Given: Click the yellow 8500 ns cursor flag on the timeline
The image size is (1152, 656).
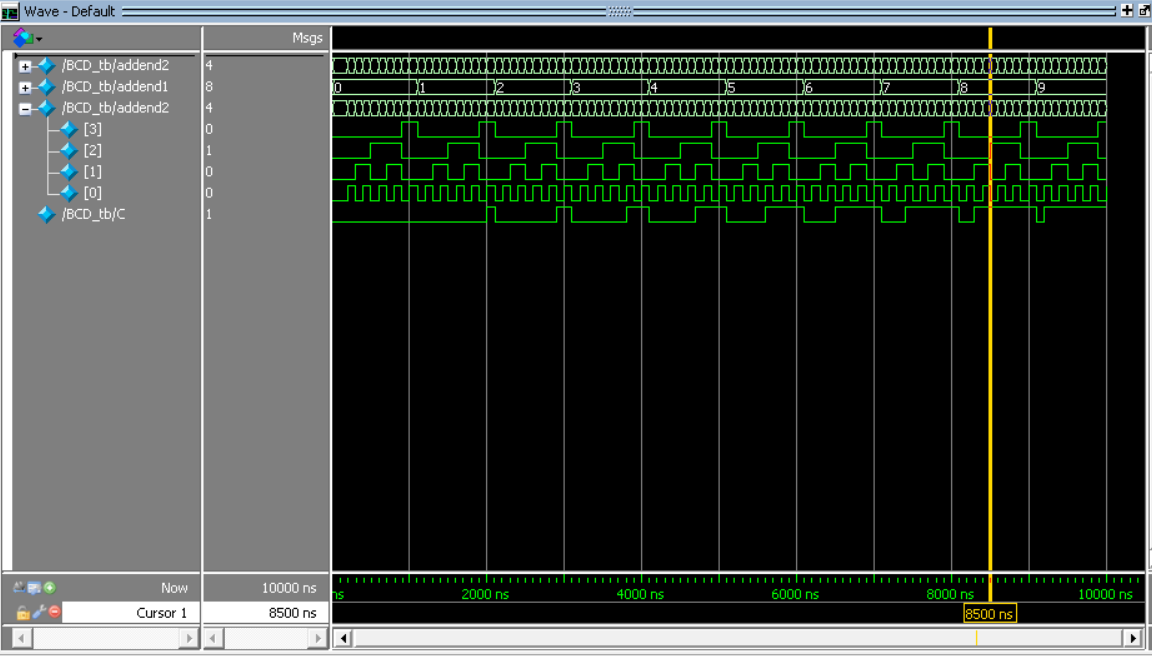Looking at the screenshot, I should [x=990, y=613].
